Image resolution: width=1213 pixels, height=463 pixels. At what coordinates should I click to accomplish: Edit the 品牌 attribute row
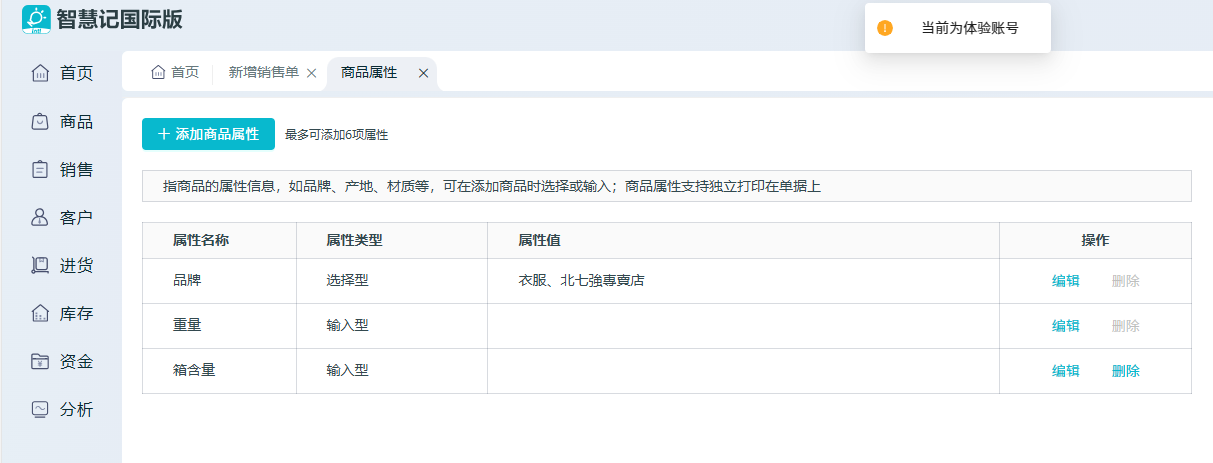1065,281
